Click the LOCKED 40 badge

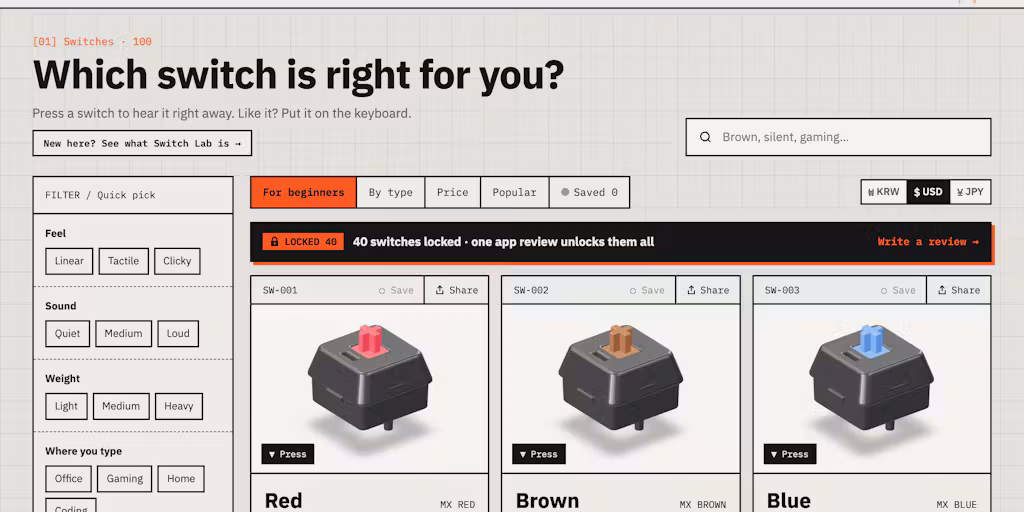[x=303, y=242]
